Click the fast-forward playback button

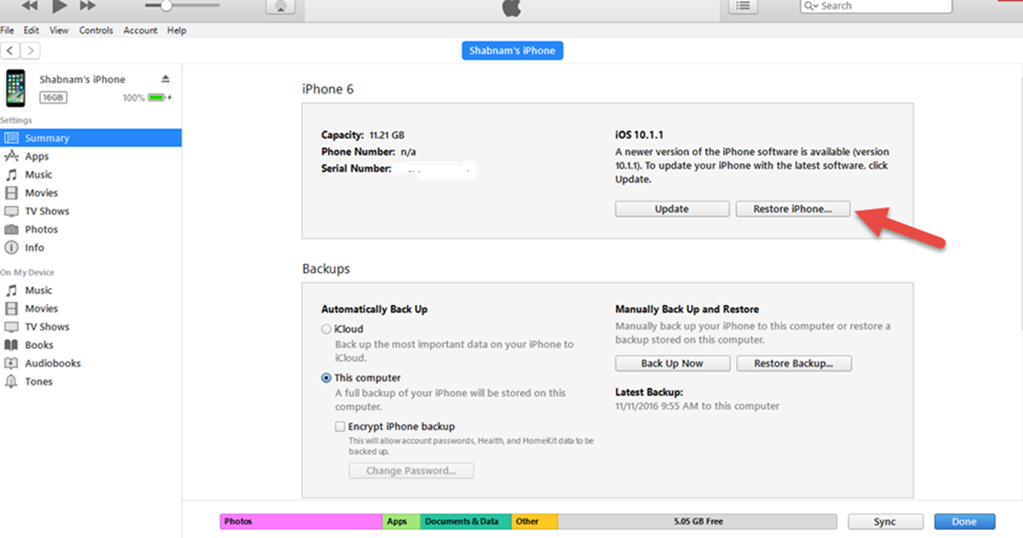coord(88,6)
